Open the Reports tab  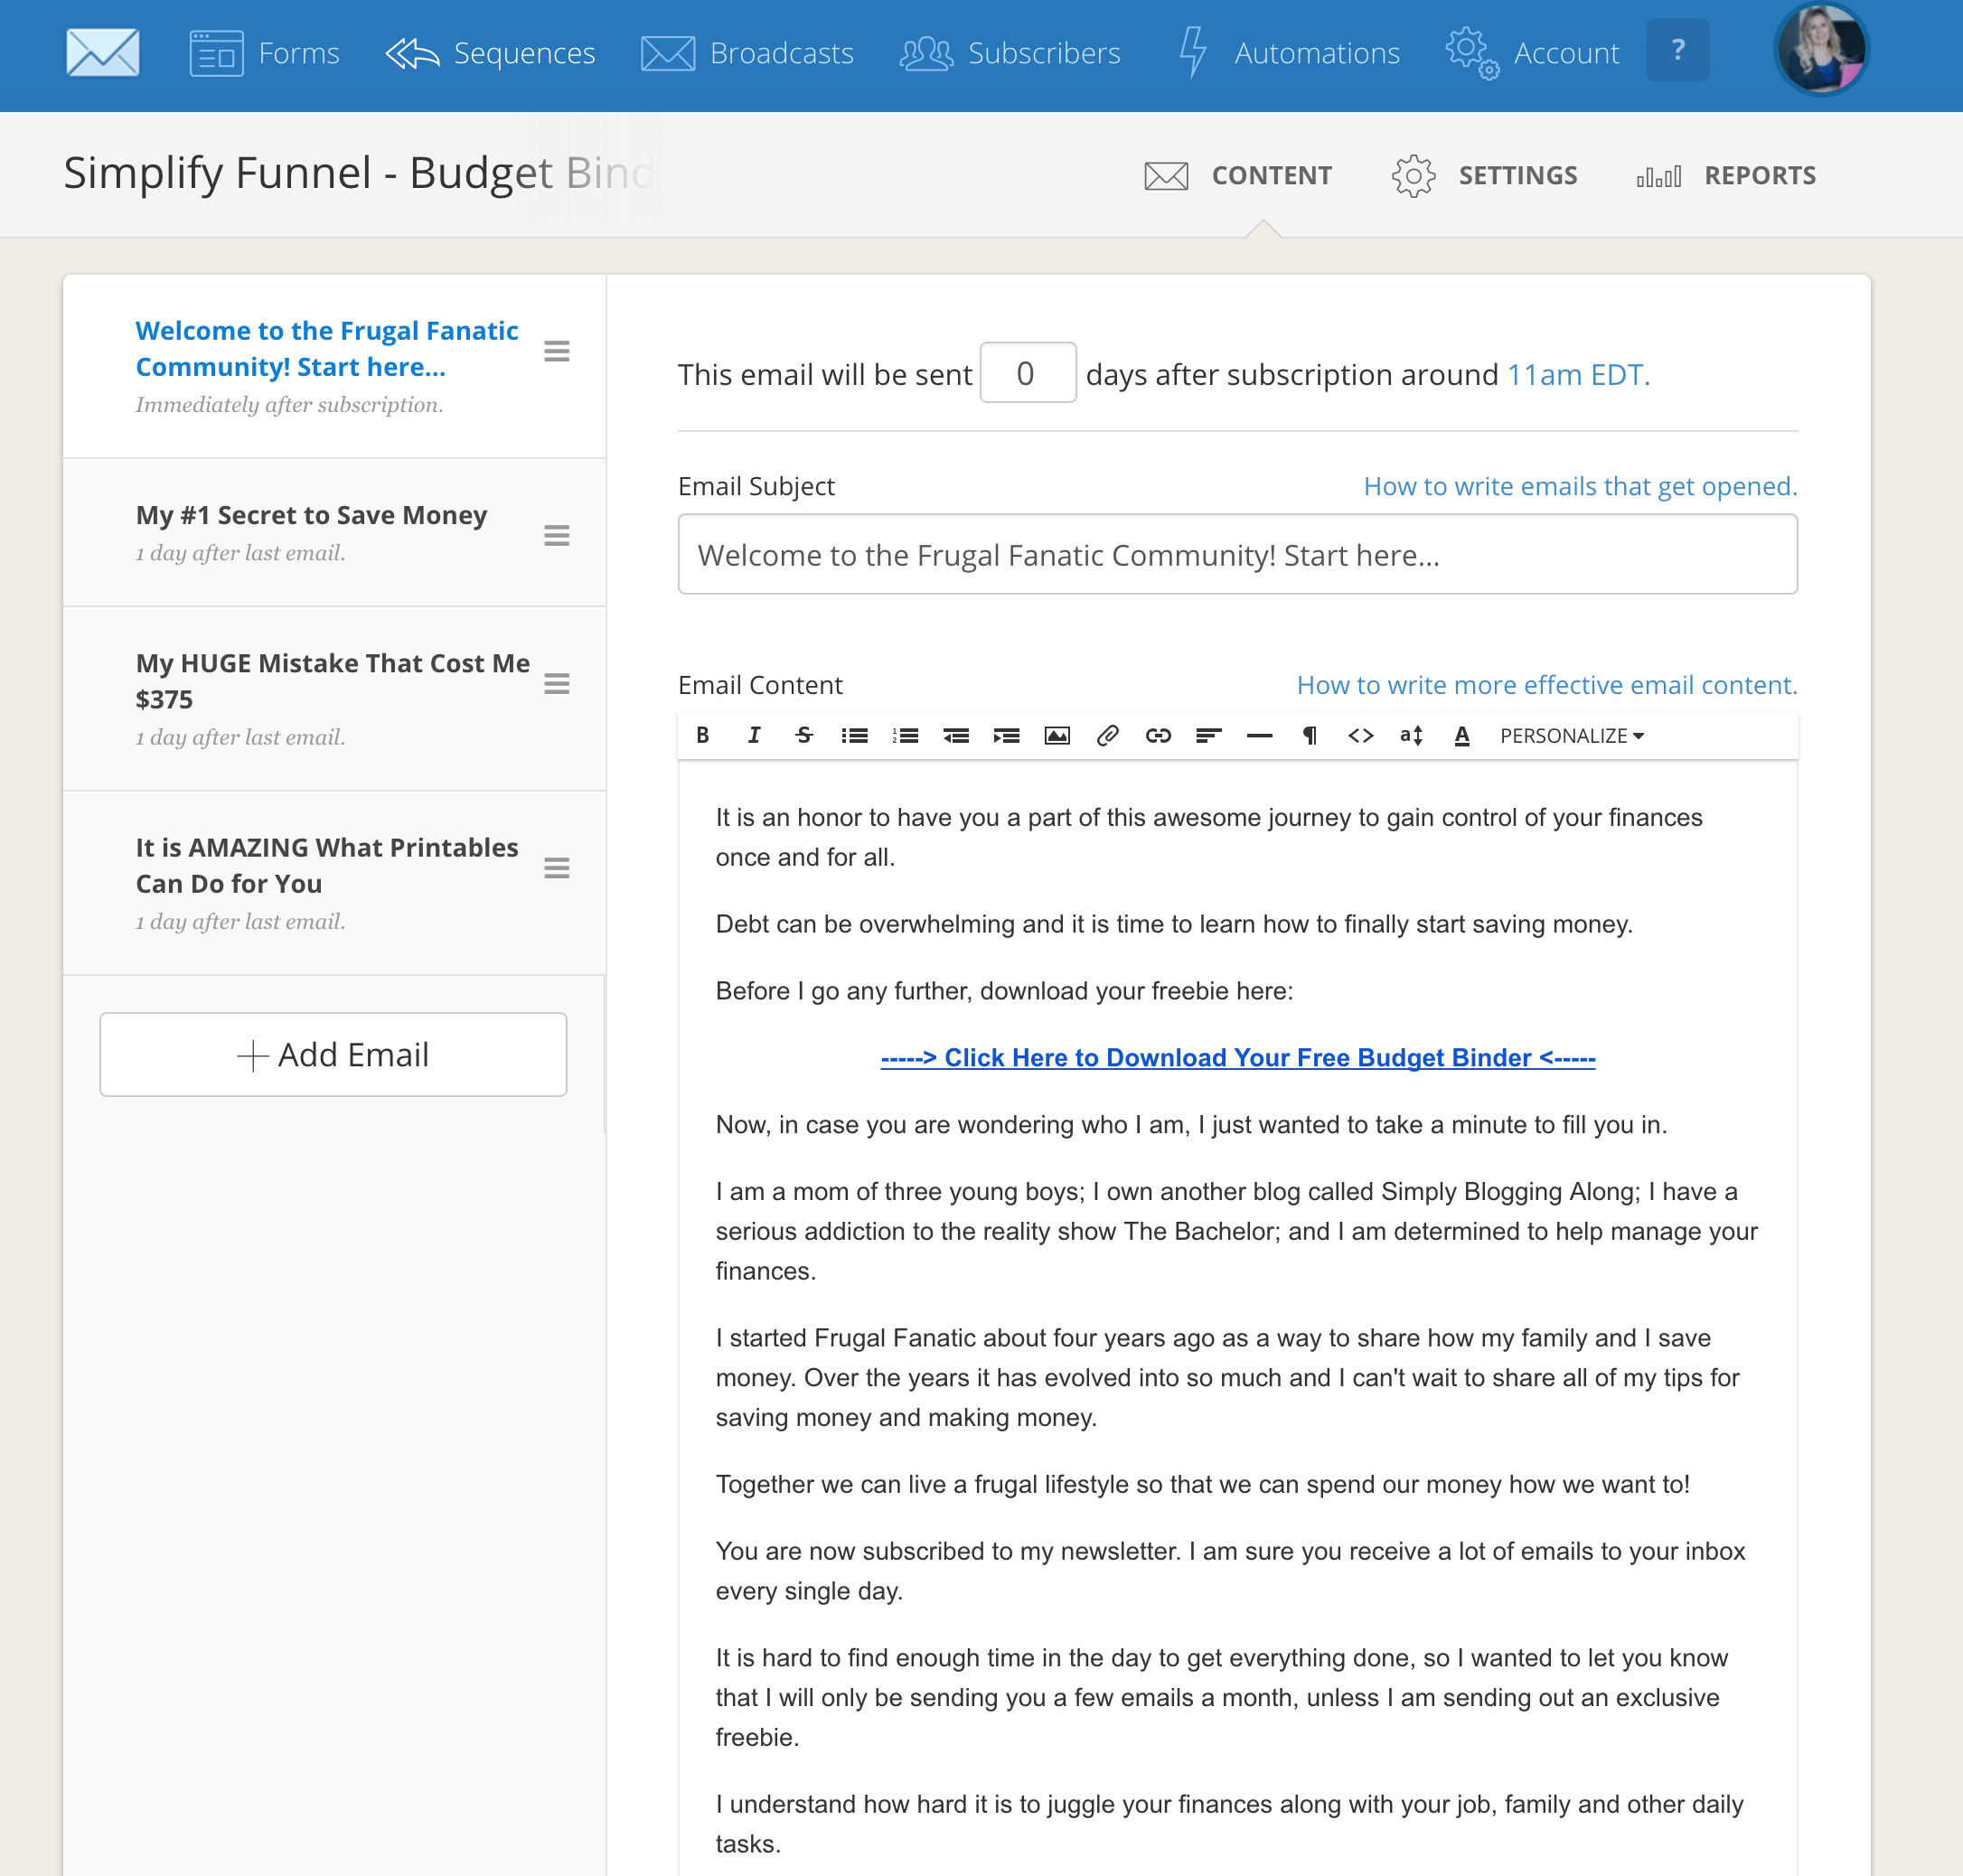(1726, 175)
